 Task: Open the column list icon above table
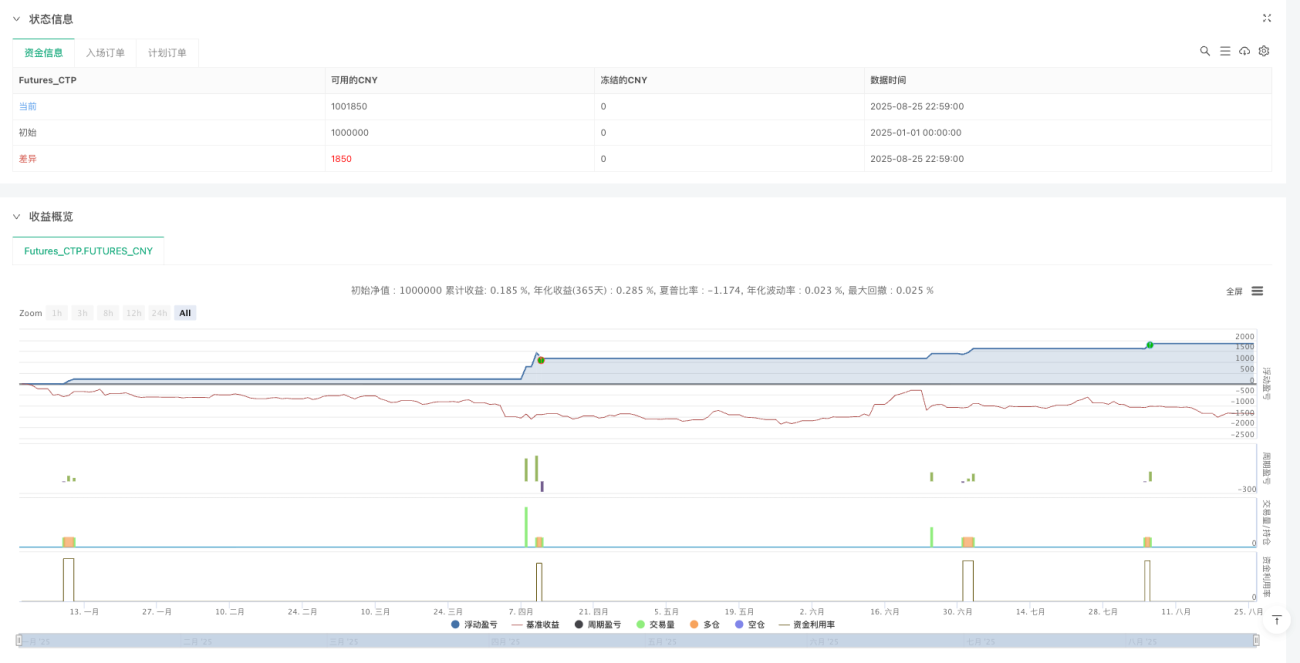coord(1225,51)
